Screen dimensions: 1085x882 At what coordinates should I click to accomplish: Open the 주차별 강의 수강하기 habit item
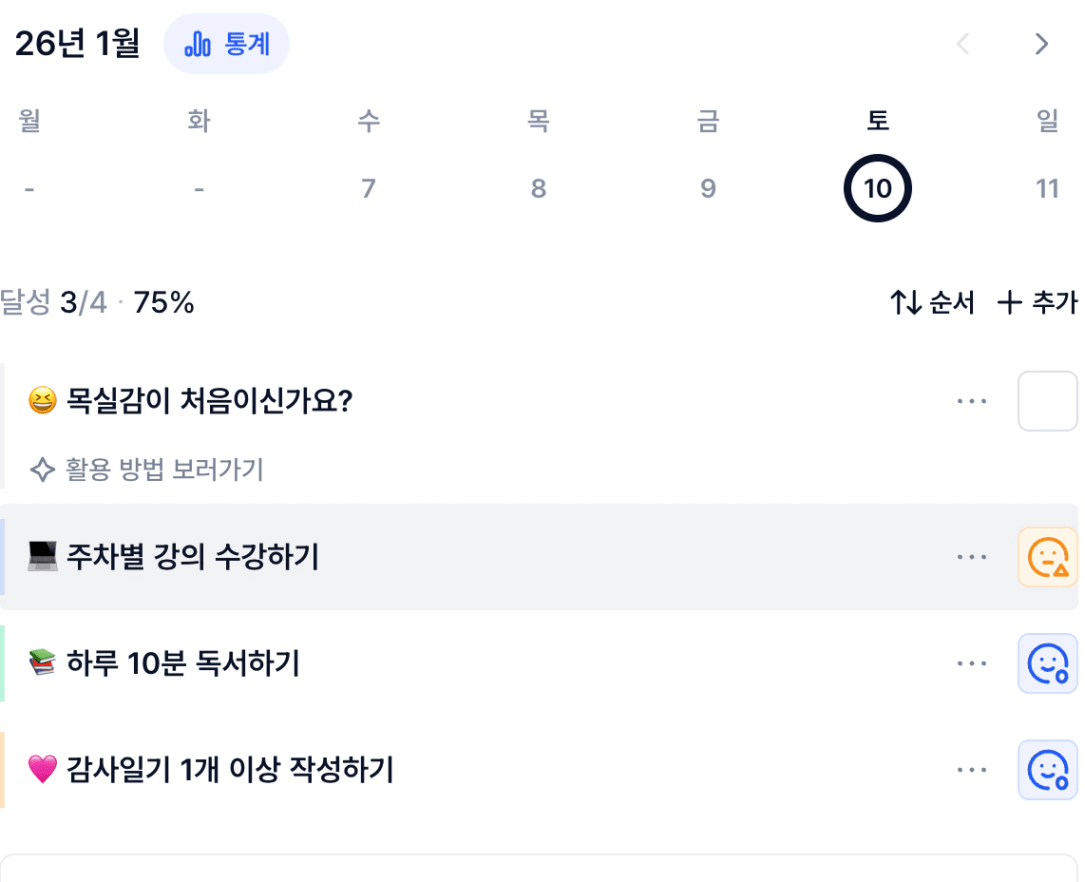pyautogui.click(x=193, y=557)
